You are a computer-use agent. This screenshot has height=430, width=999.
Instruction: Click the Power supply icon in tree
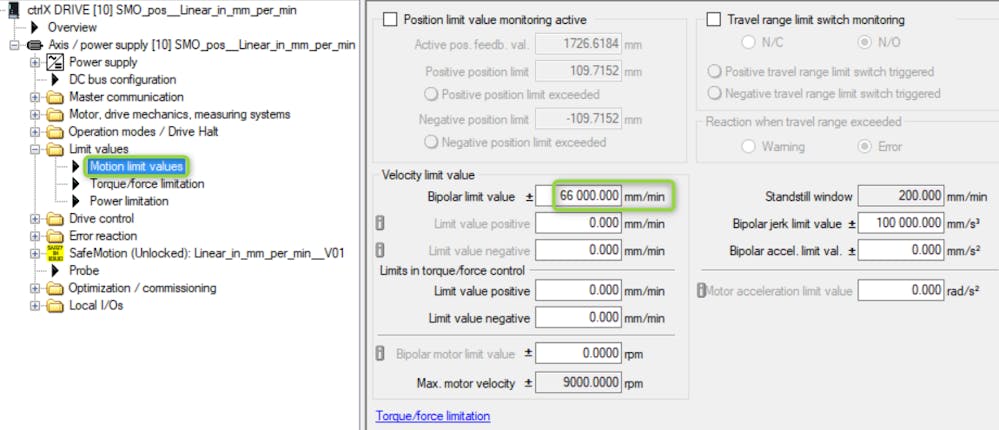pos(56,62)
